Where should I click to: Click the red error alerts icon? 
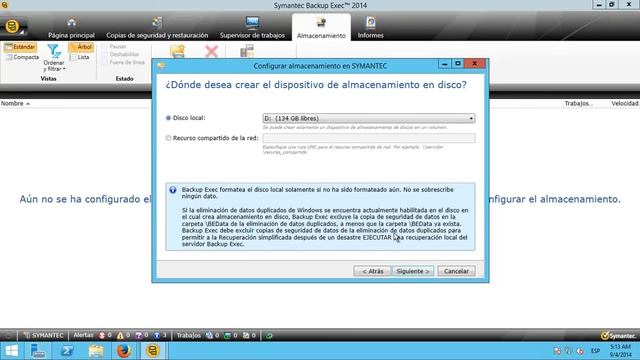[102, 336]
